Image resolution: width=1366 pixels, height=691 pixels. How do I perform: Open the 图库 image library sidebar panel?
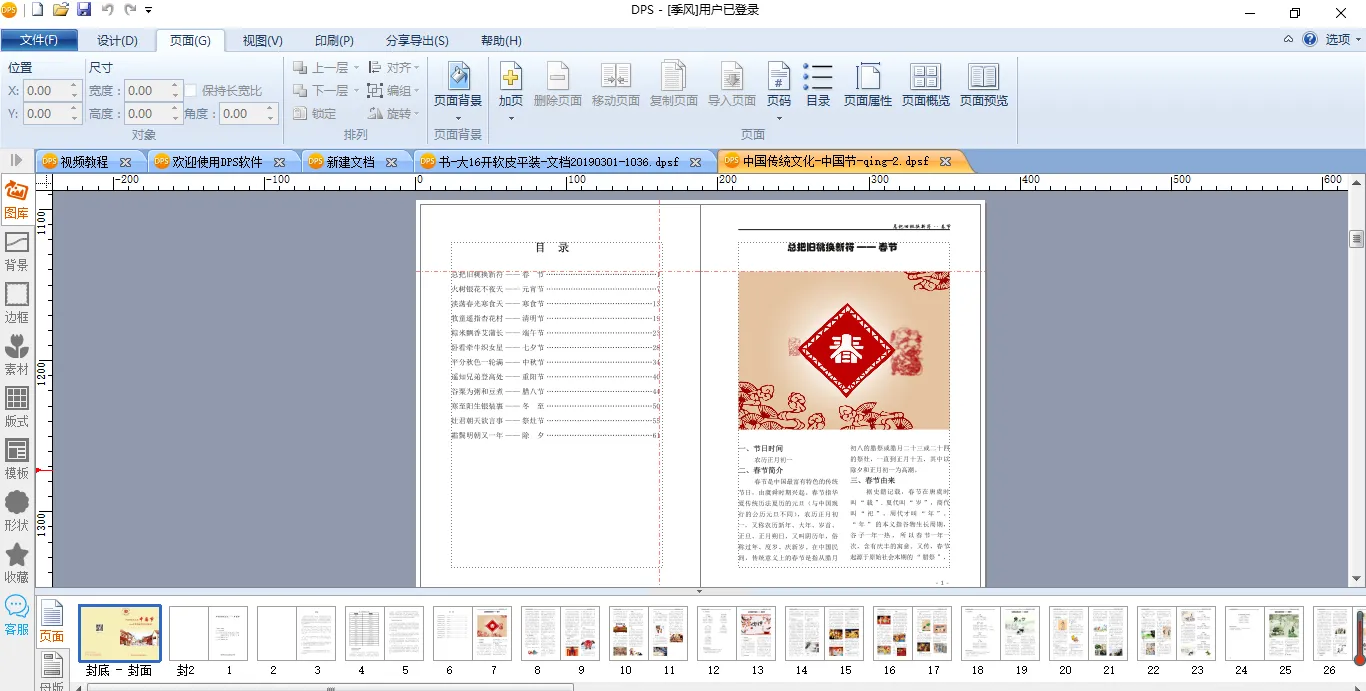coord(17,199)
